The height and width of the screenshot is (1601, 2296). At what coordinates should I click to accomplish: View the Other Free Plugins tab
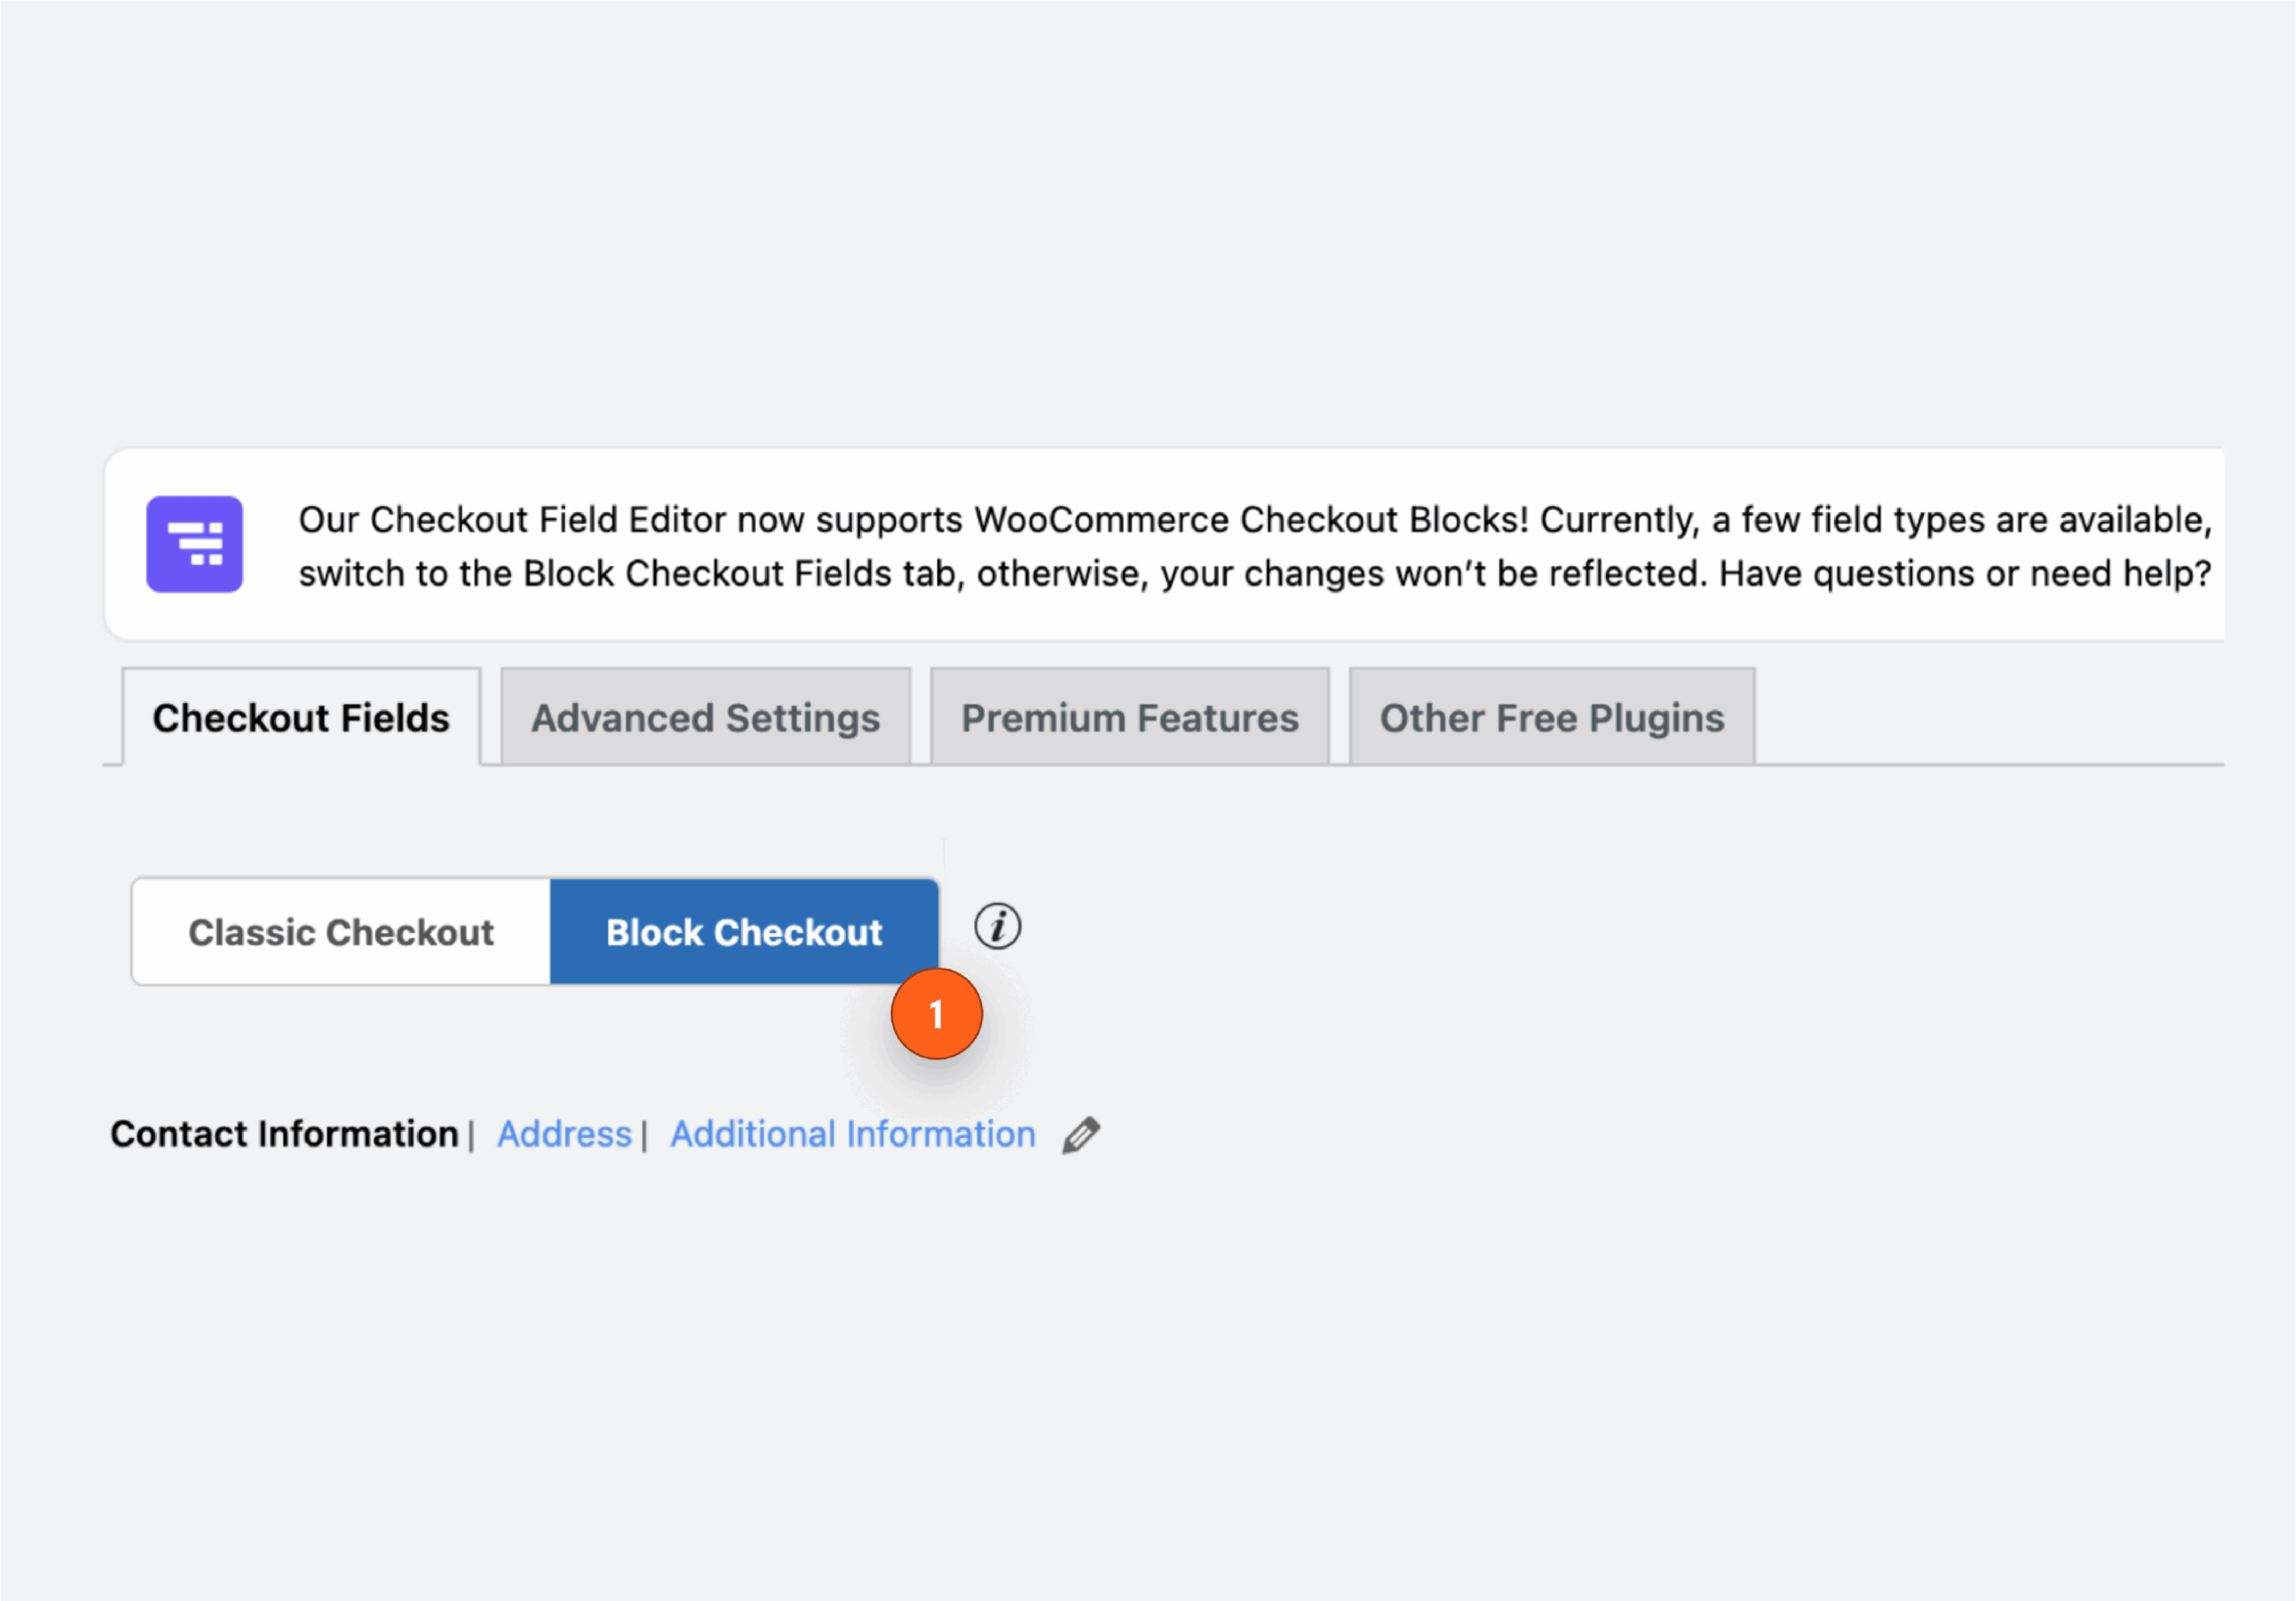(x=1551, y=717)
